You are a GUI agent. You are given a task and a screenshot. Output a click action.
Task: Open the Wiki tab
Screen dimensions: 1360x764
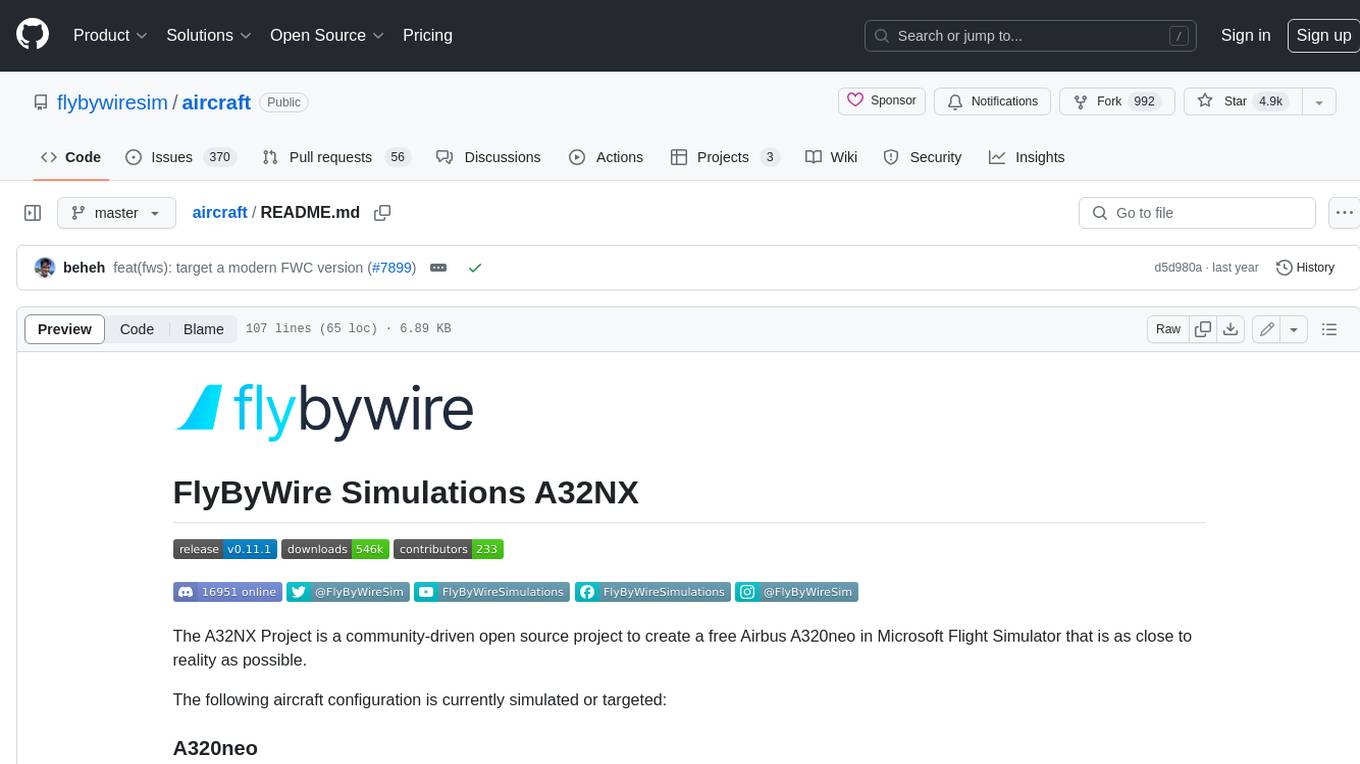831,157
